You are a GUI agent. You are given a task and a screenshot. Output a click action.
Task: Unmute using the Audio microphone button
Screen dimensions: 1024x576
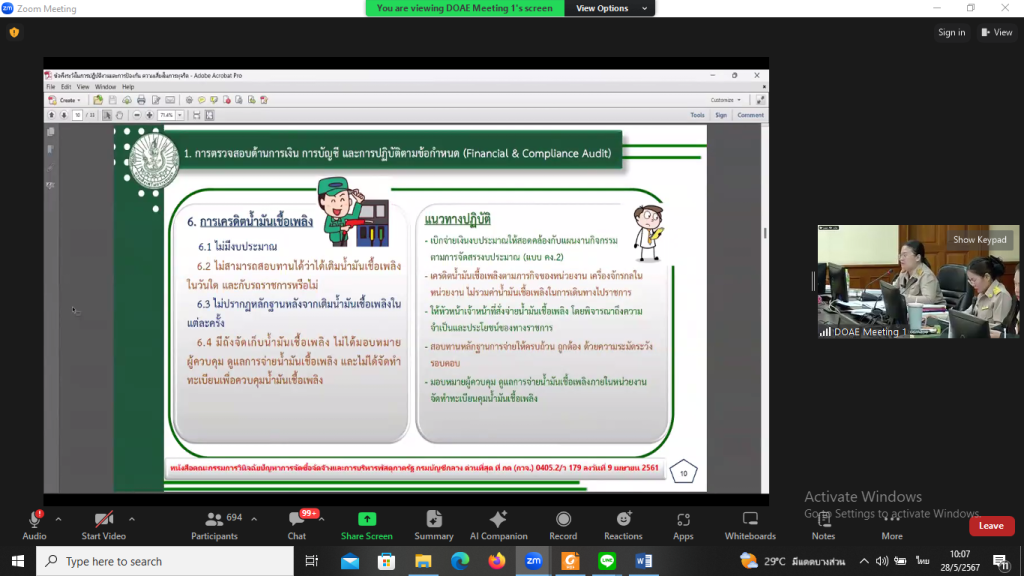[x=34, y=526]
